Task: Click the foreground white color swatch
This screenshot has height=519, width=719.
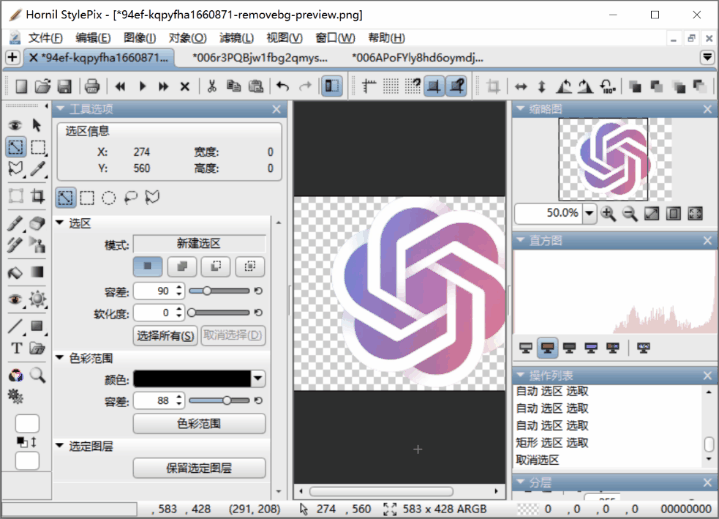Action: pyautogui.click(x=27, y=424)
